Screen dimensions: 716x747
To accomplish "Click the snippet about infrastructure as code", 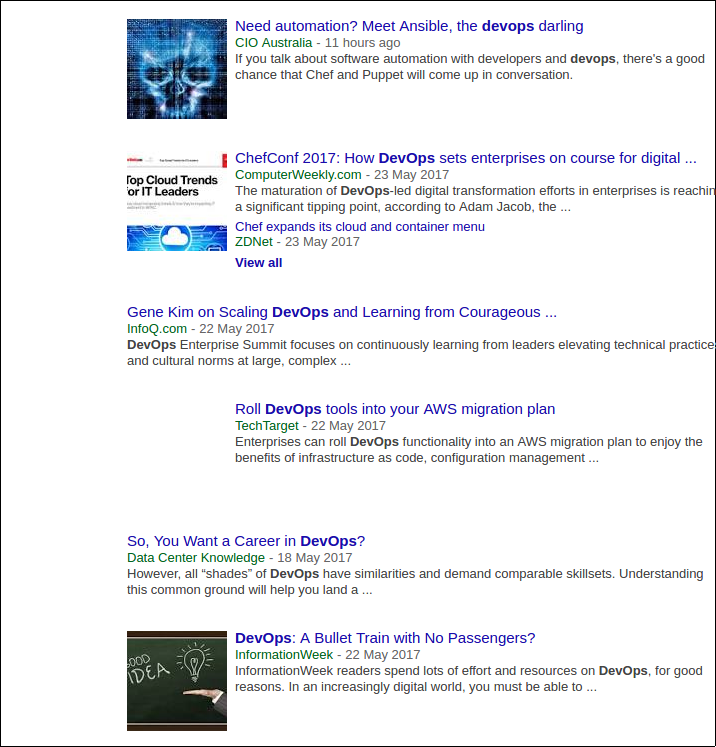I will (469, 450).
